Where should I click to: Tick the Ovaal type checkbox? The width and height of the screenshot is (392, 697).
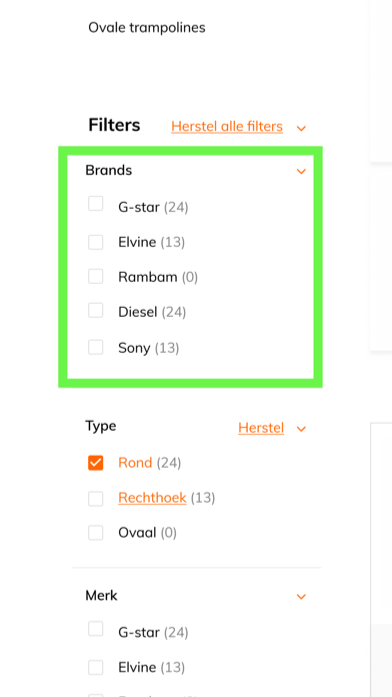pos(96,533)
